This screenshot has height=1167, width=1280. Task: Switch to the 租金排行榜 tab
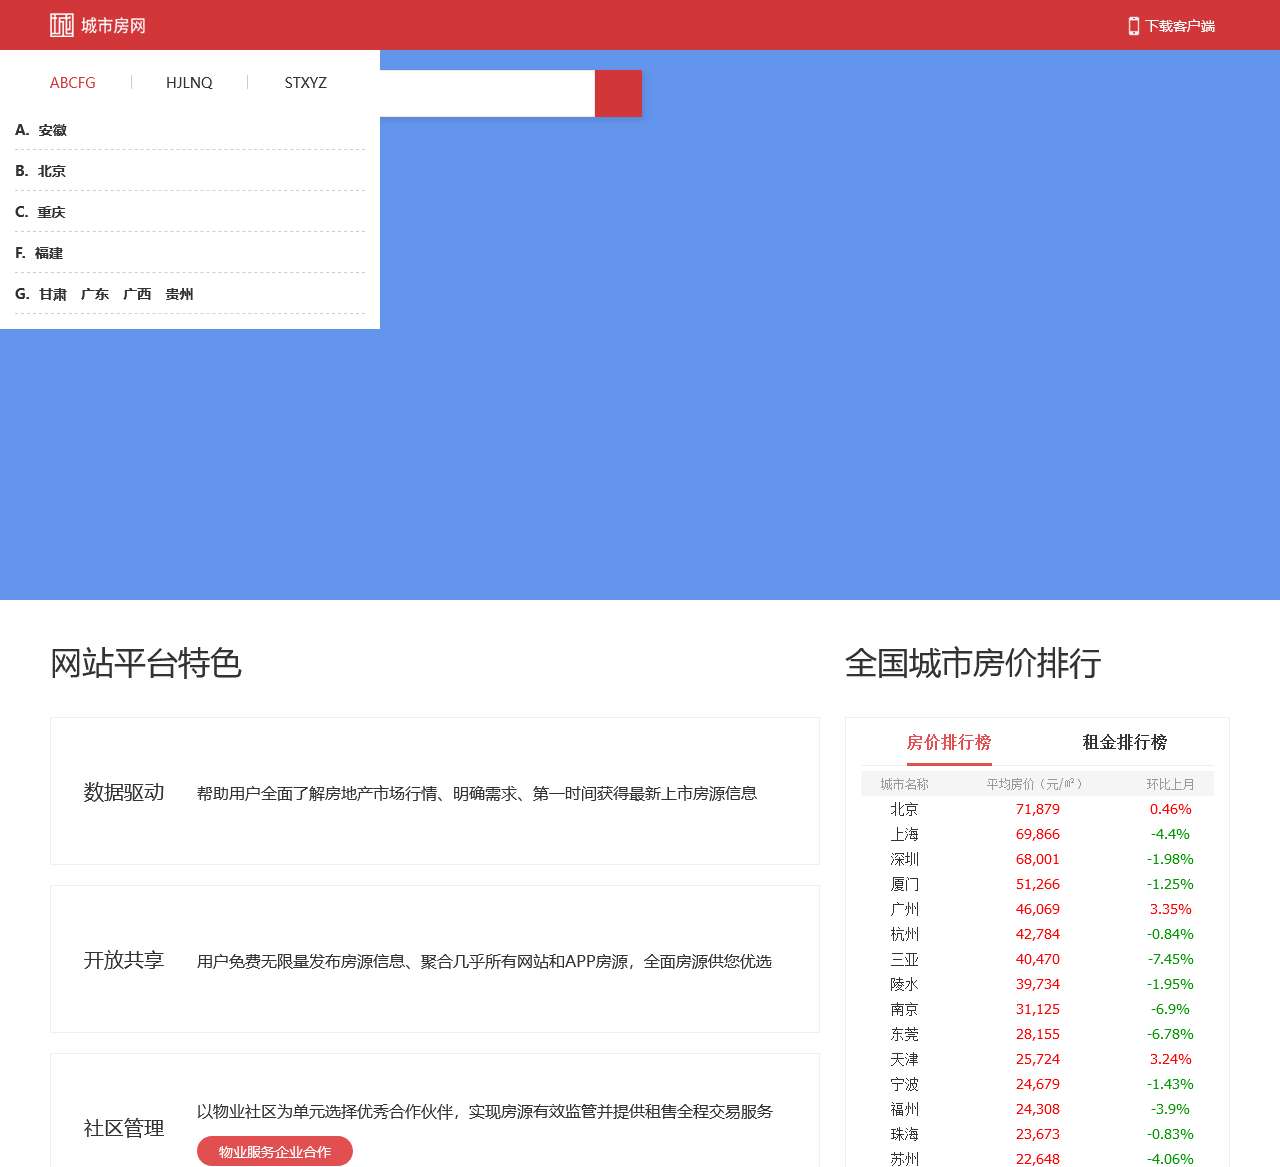point(1125,742)
